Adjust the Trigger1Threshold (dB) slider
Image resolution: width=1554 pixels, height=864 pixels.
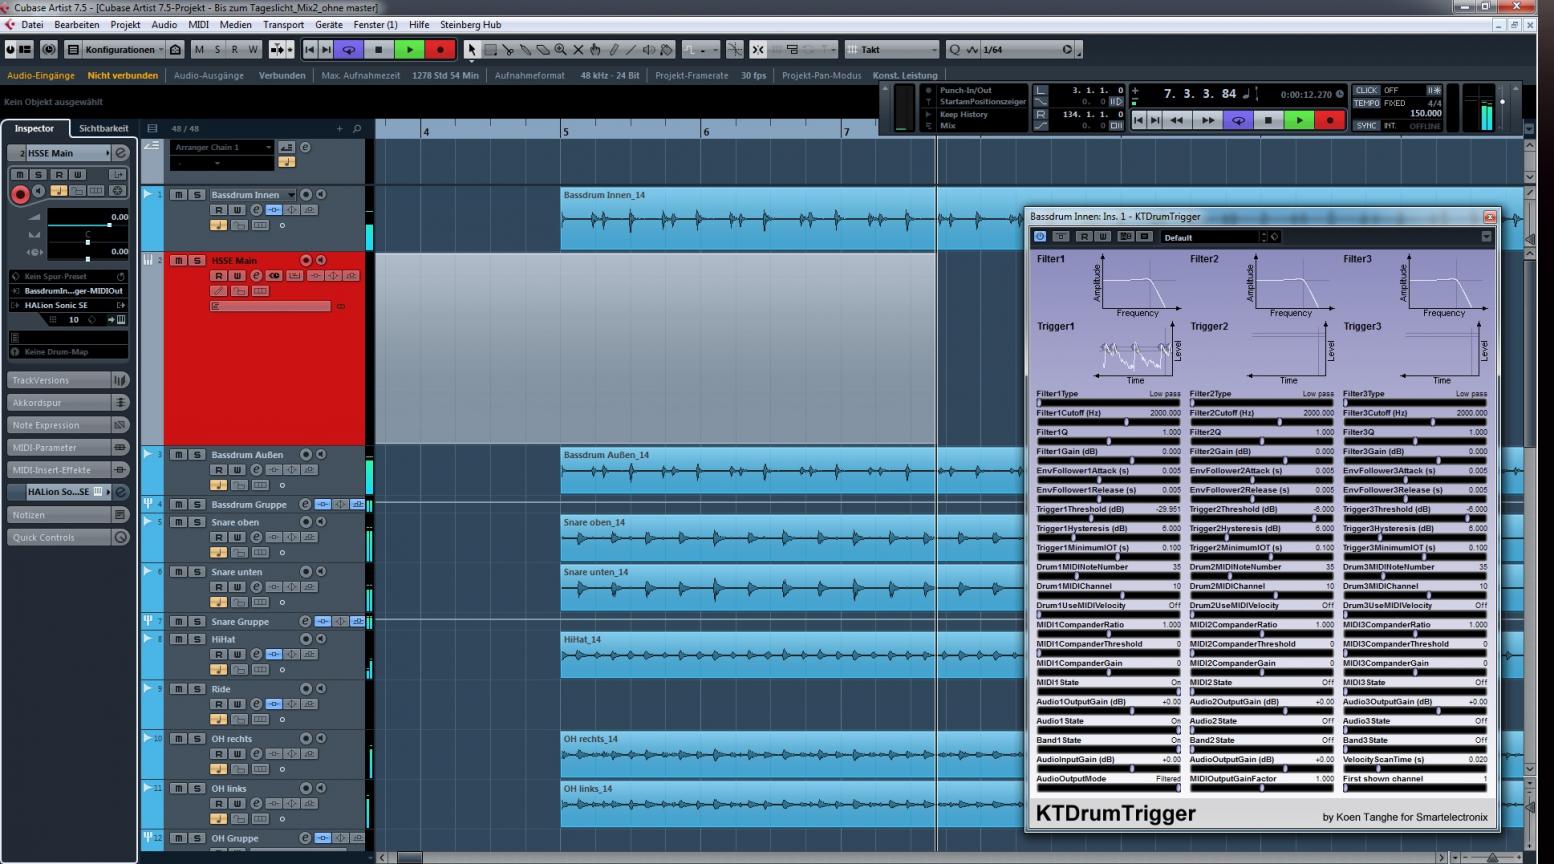click(1108, 518)
